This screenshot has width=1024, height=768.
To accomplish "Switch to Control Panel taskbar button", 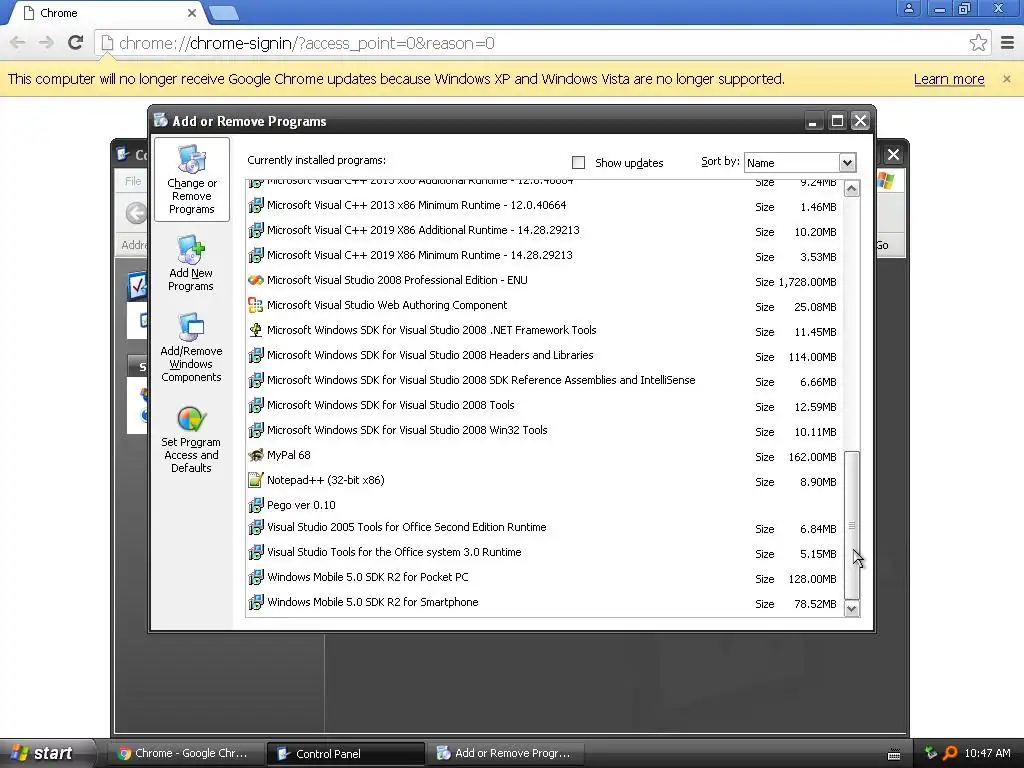I will tap(346, 754).
